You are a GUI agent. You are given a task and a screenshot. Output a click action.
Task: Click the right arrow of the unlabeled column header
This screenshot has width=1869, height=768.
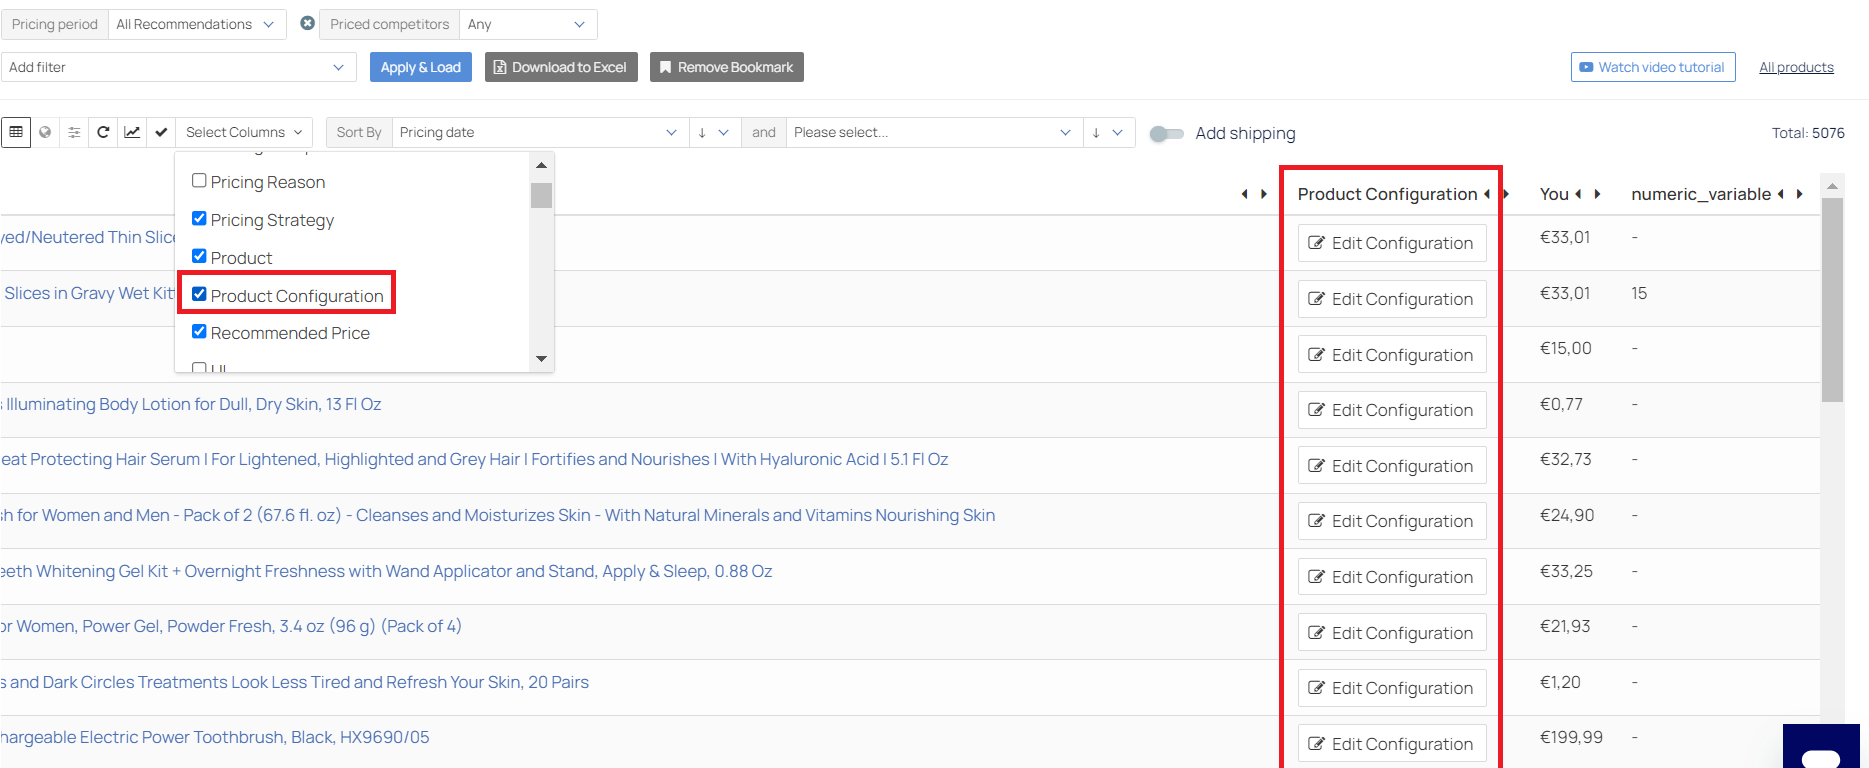click(x=1264, y=194)
